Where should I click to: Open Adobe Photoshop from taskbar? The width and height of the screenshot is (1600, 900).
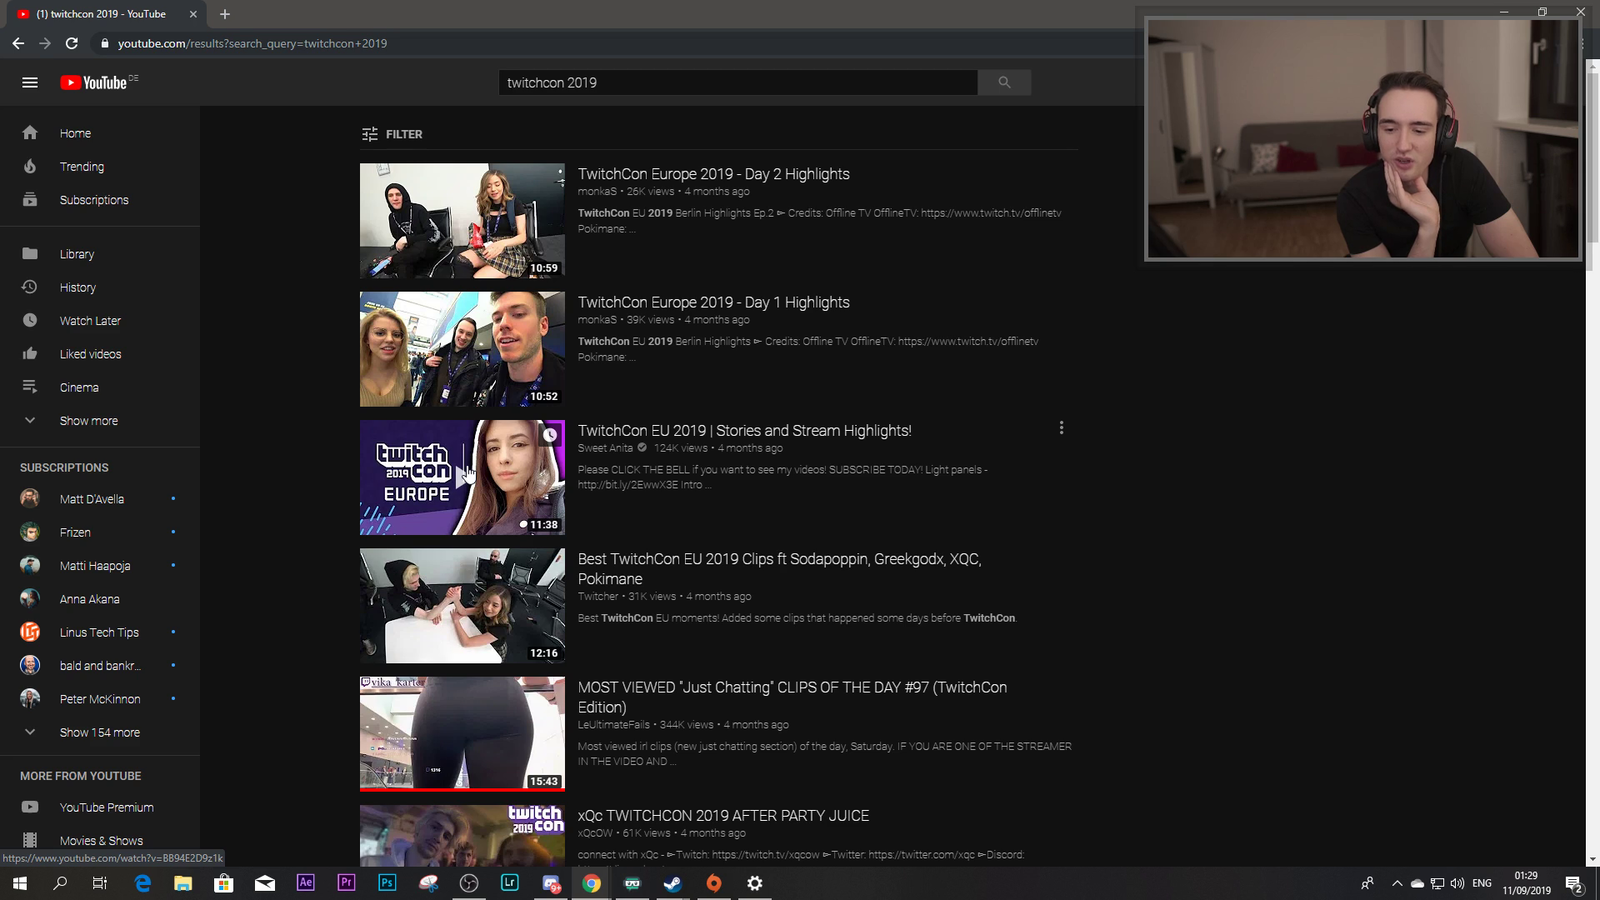pos(388,883)
